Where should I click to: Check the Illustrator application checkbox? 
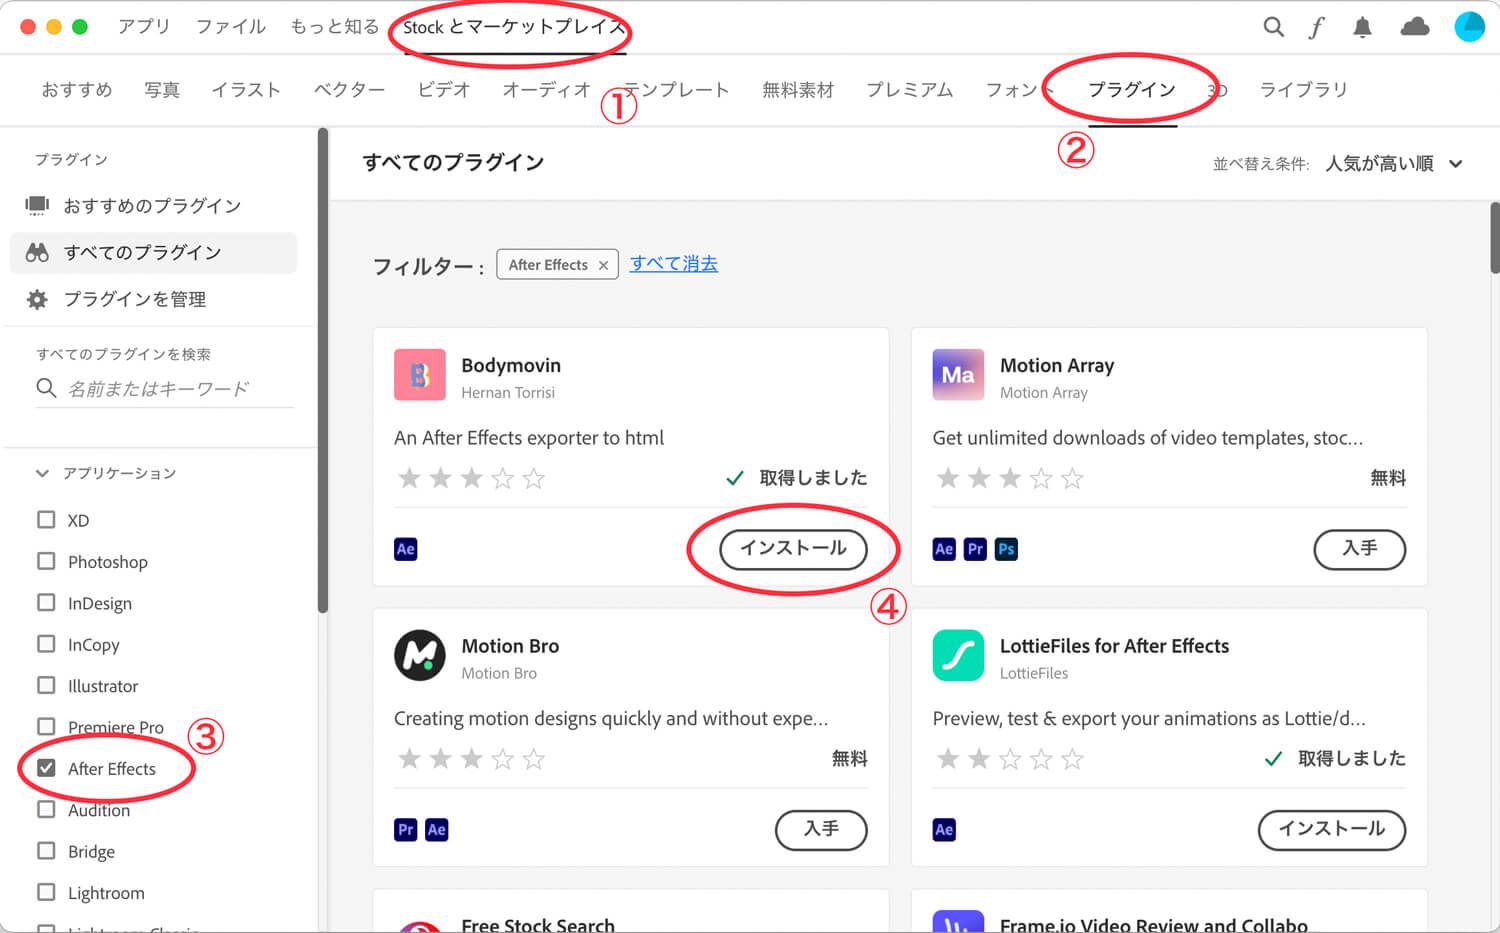click(x=46, y=685)
